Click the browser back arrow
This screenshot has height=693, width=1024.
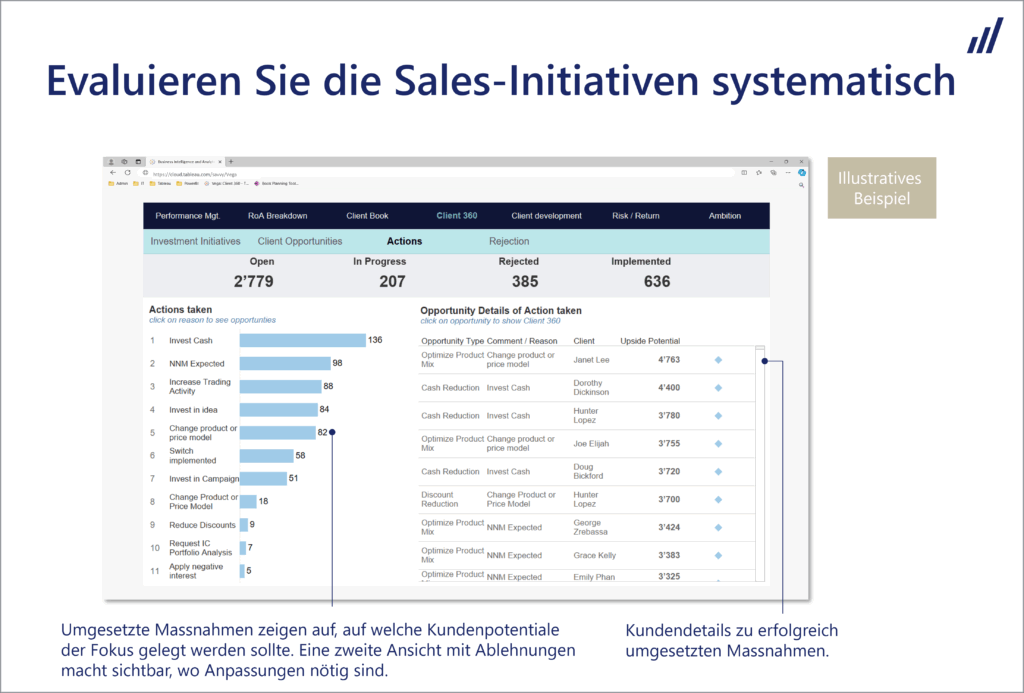[113, 172]
